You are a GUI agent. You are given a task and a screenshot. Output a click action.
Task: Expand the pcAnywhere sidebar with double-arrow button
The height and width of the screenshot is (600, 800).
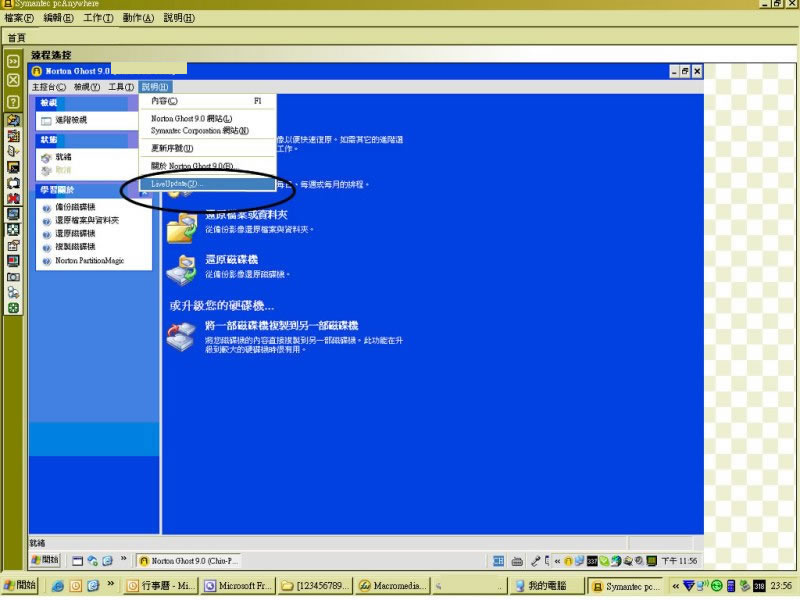(13, 61)
